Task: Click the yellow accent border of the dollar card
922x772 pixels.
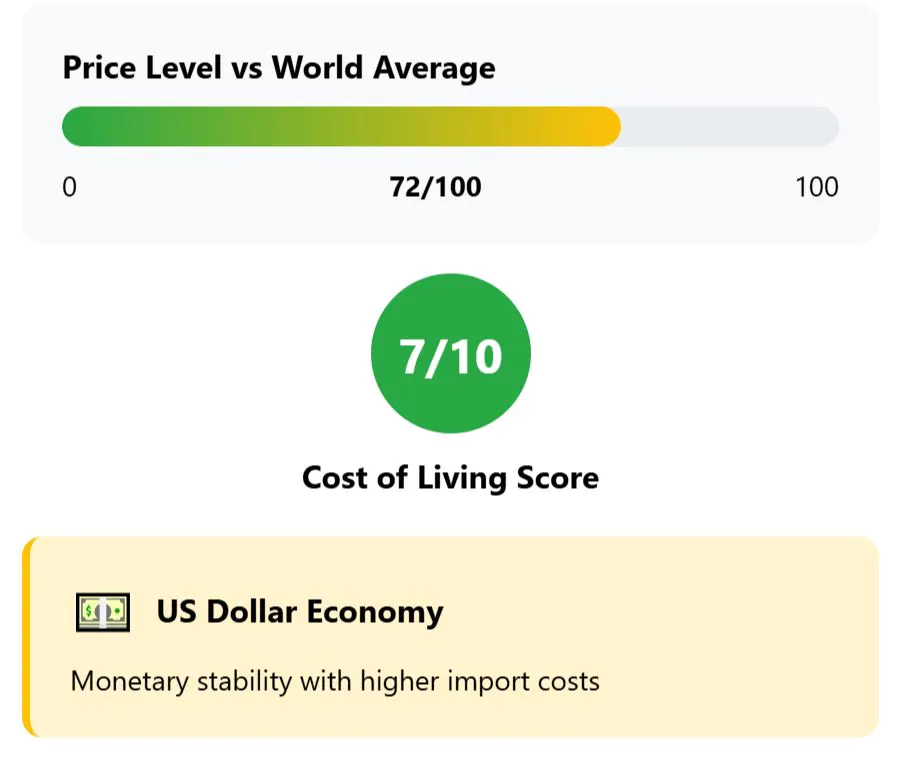Action: click(27, 637)
